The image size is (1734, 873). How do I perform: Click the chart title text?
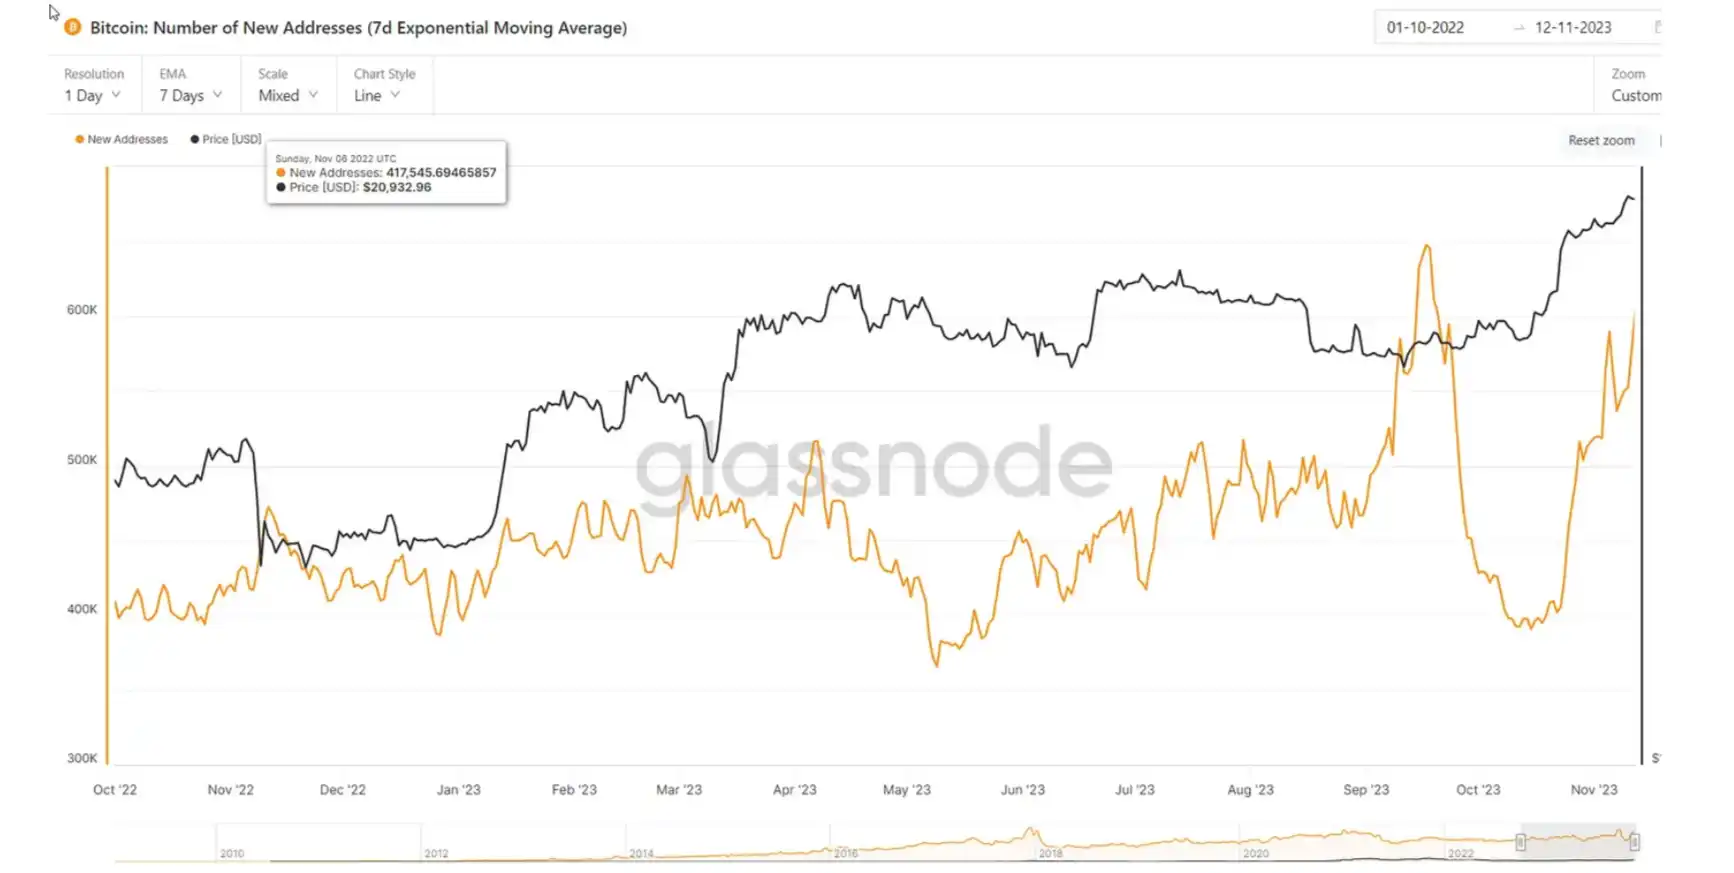(358, 28)
